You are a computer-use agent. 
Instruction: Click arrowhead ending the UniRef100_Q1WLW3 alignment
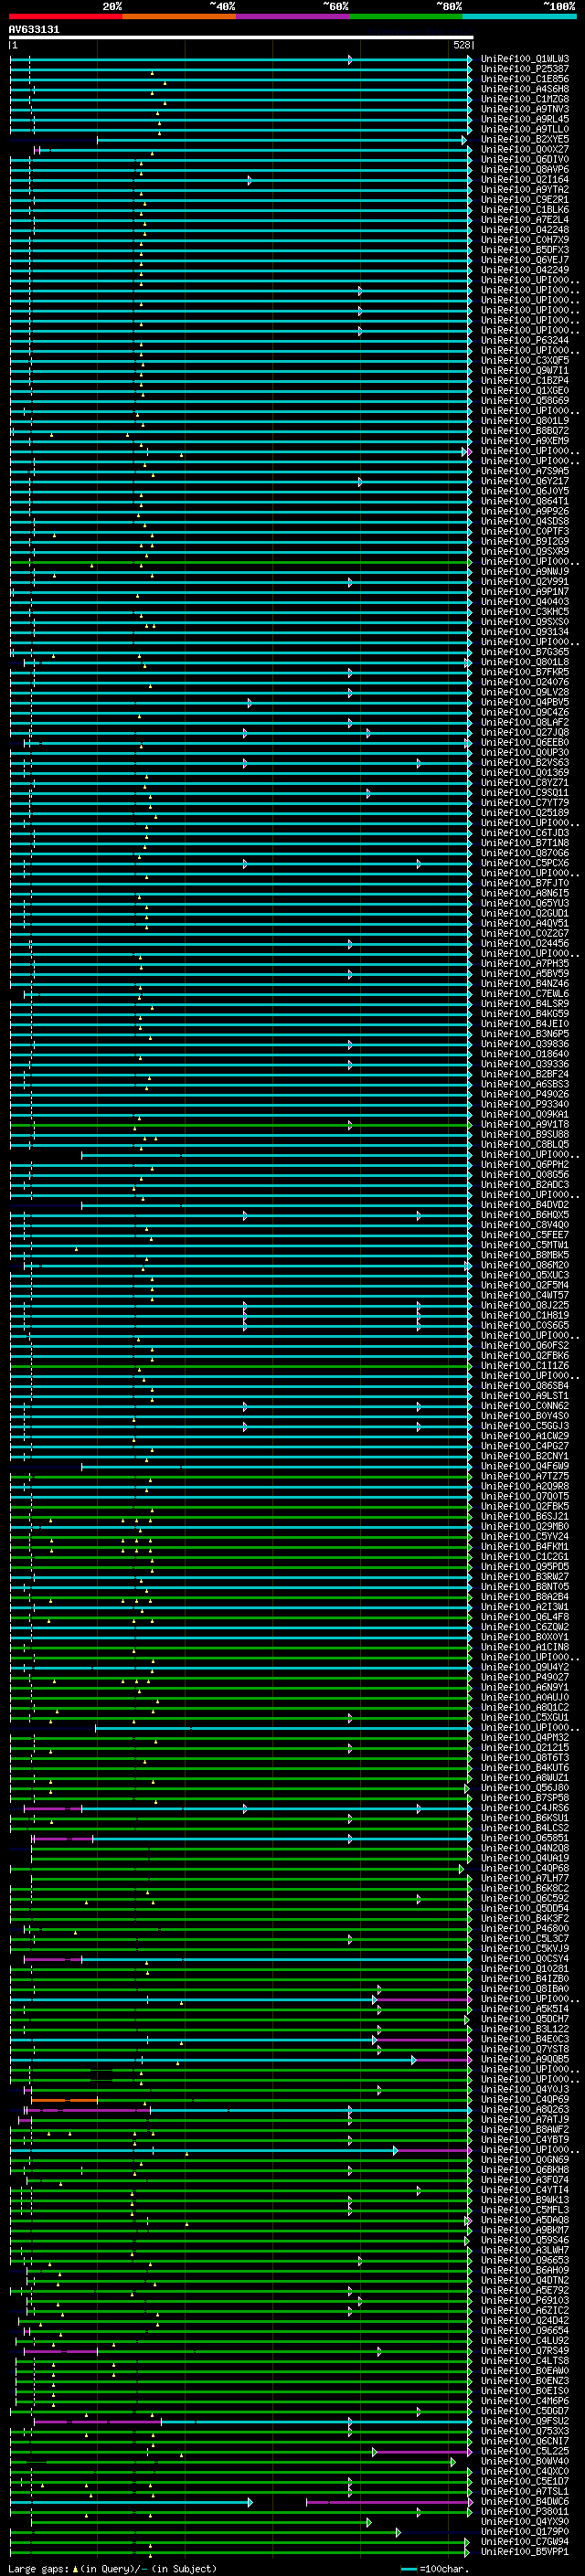pos(469,60)
